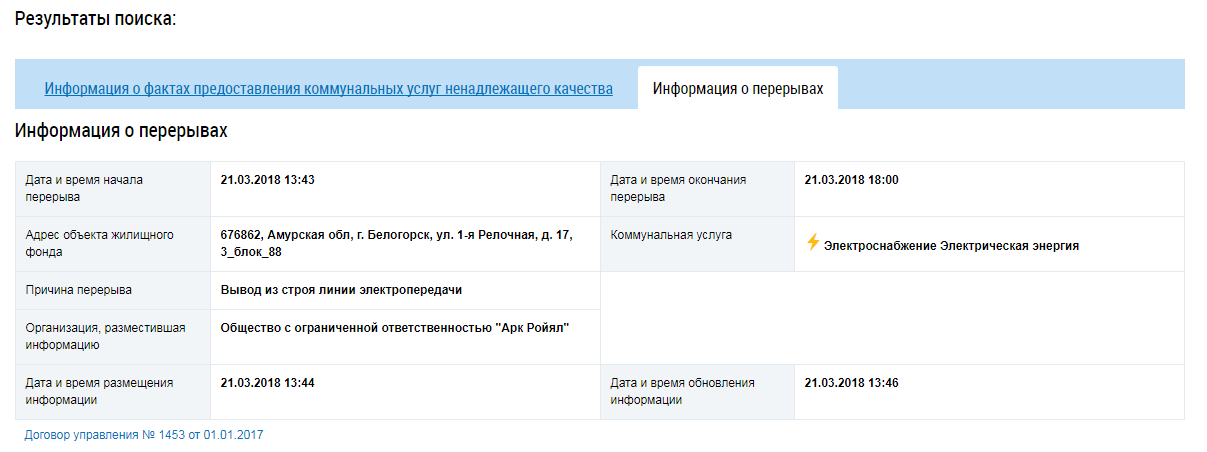Open the inadequate quality utilities tab
The width and height of the screenshot is (1207, 452).
[x=328, y=88]
